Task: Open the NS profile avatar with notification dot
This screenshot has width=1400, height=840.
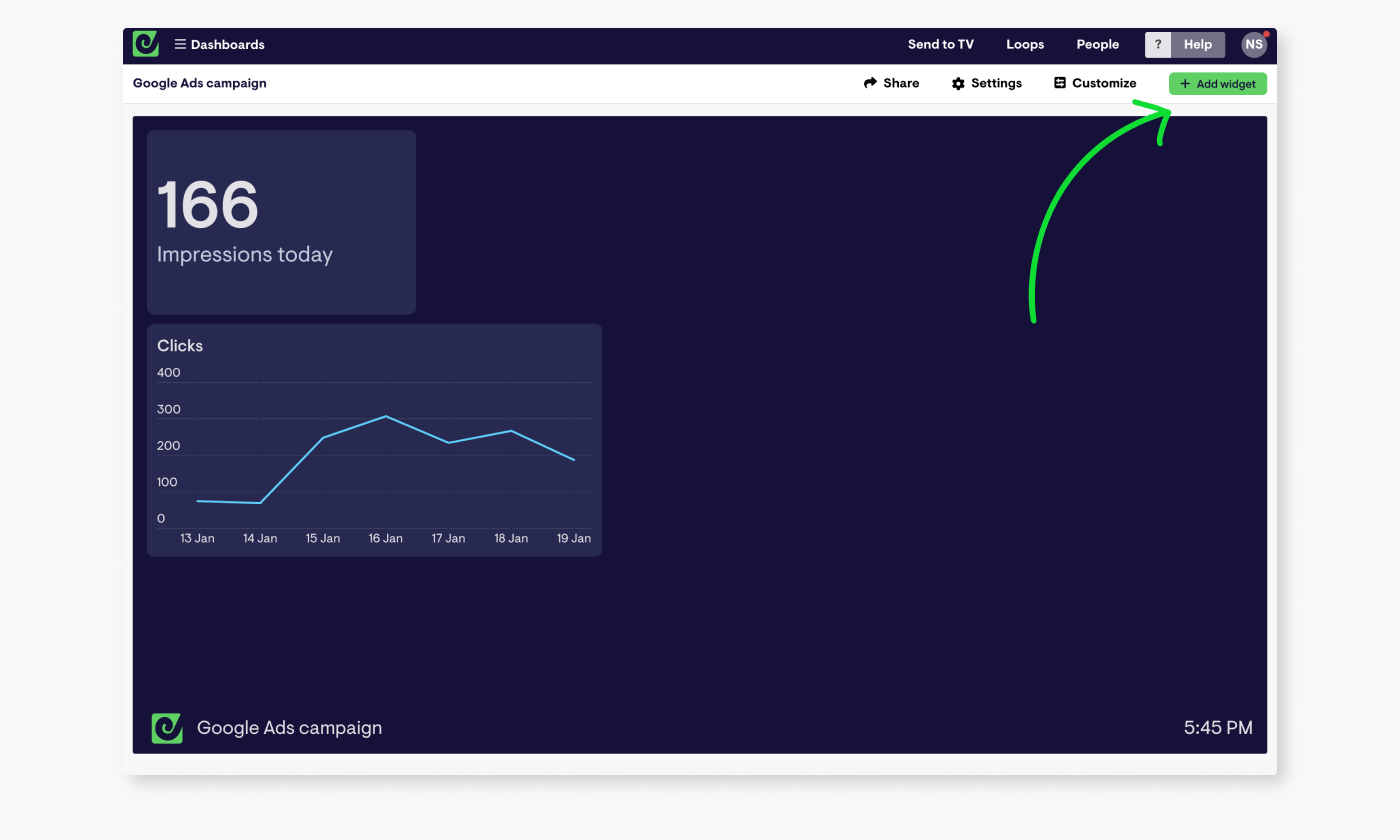Action: point(1254,44)
